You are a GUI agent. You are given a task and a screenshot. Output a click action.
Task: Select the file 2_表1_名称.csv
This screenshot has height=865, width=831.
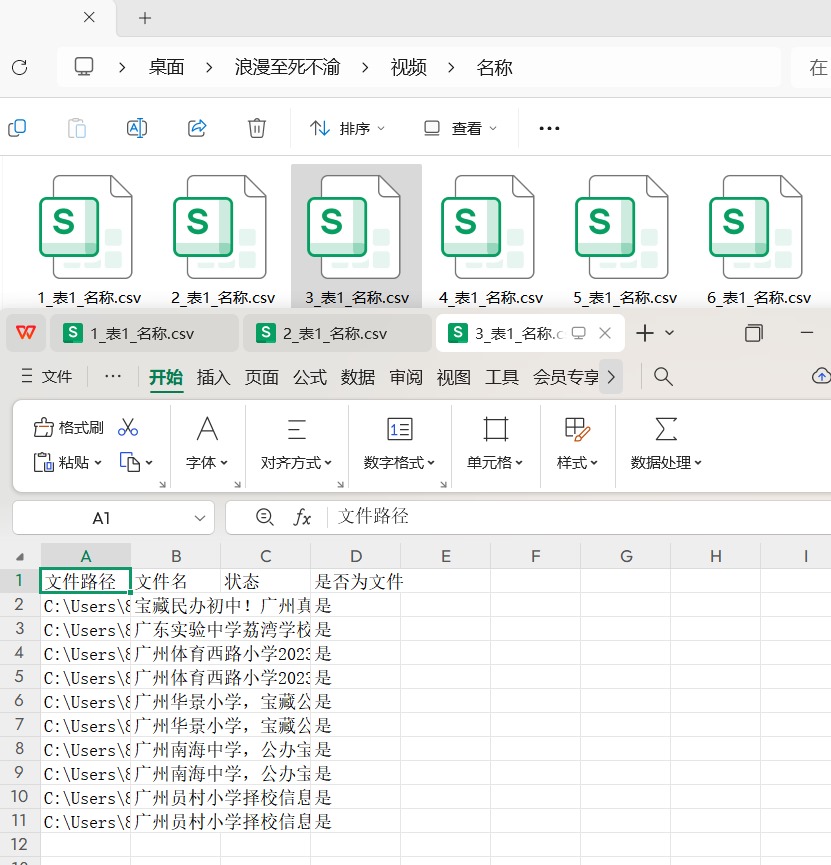(x=223, y=239)
